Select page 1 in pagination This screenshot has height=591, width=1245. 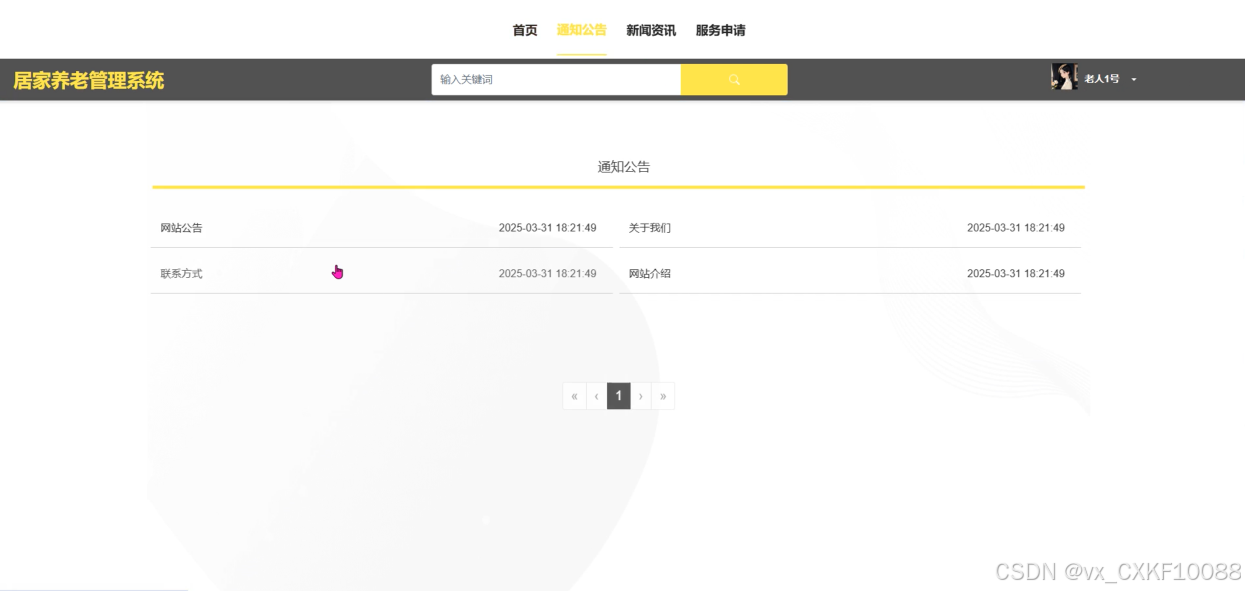tap(619, 396)
